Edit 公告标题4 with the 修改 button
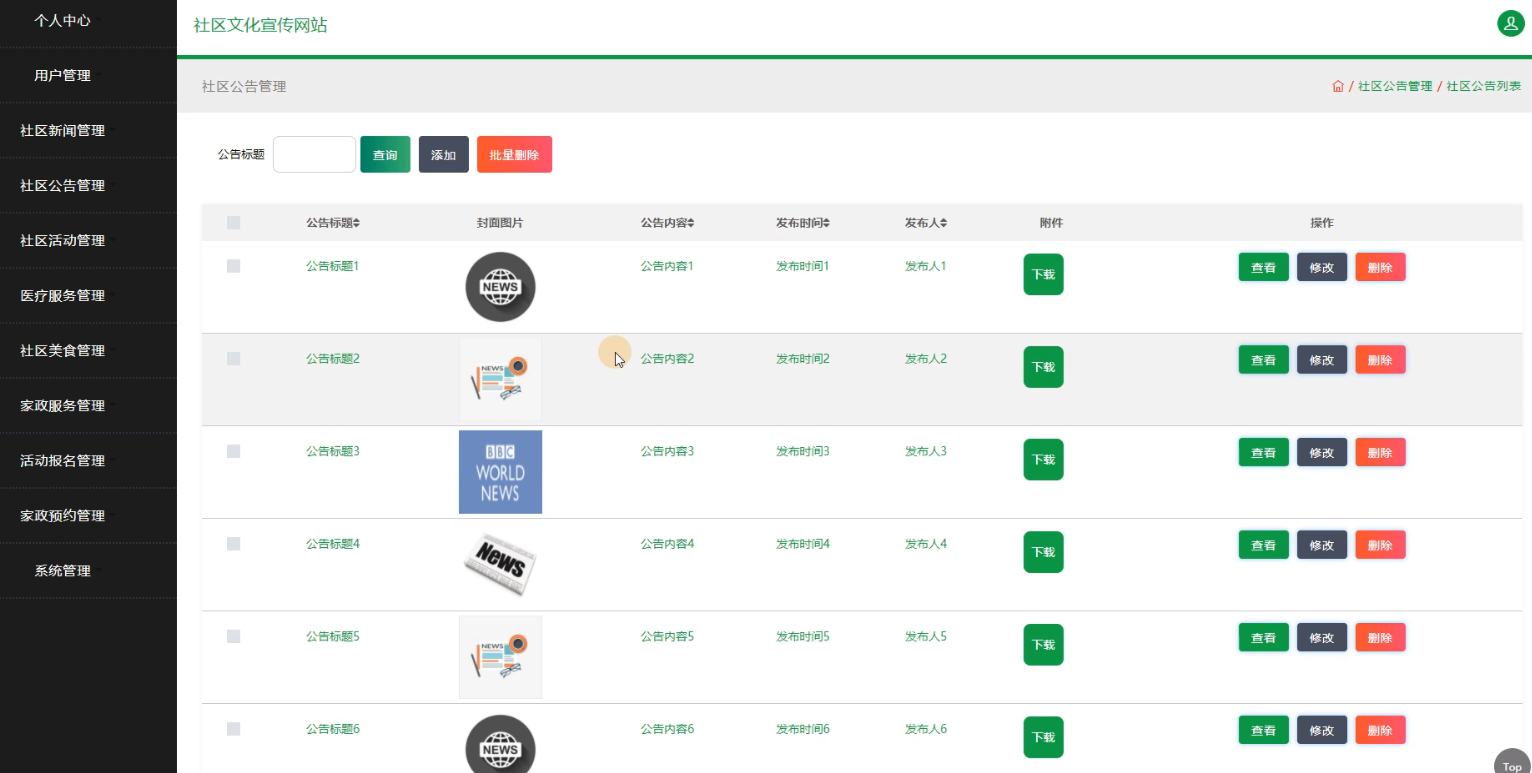 (1322, 545)
